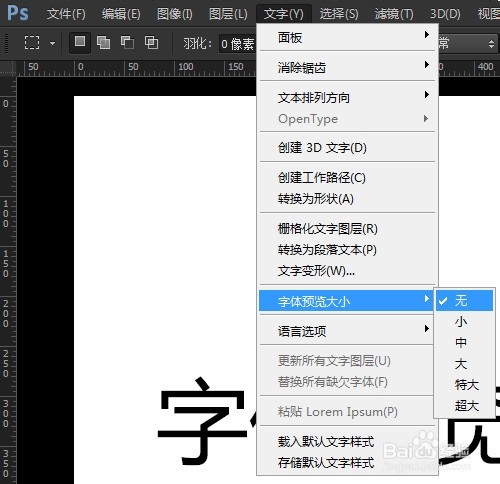Choose the New Selection mode icon
Screen dimensions: 500x484
coord(80,42)
